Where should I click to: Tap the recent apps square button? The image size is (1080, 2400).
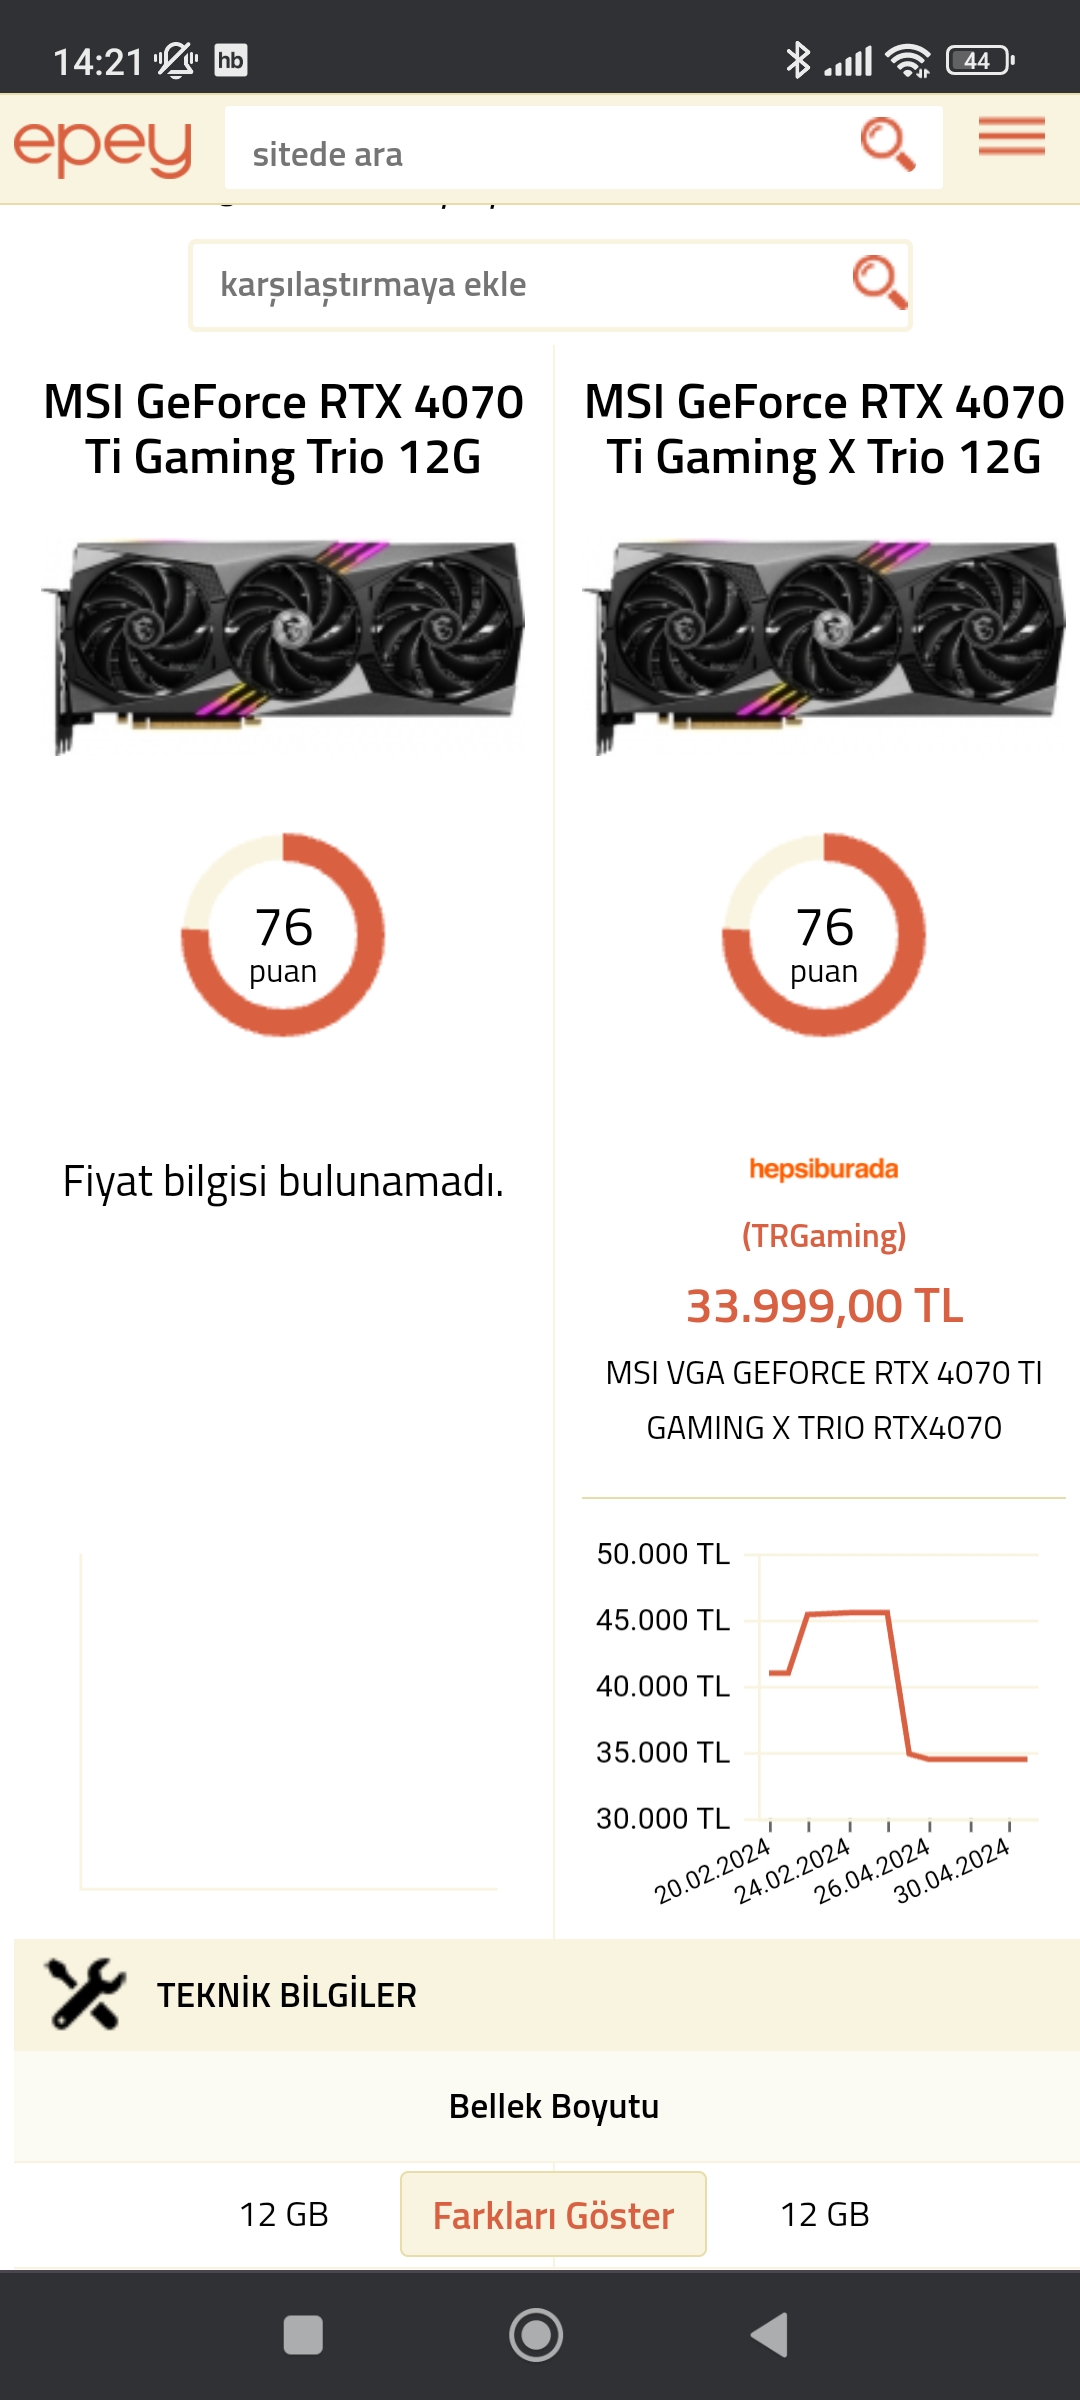[303, 2335]
